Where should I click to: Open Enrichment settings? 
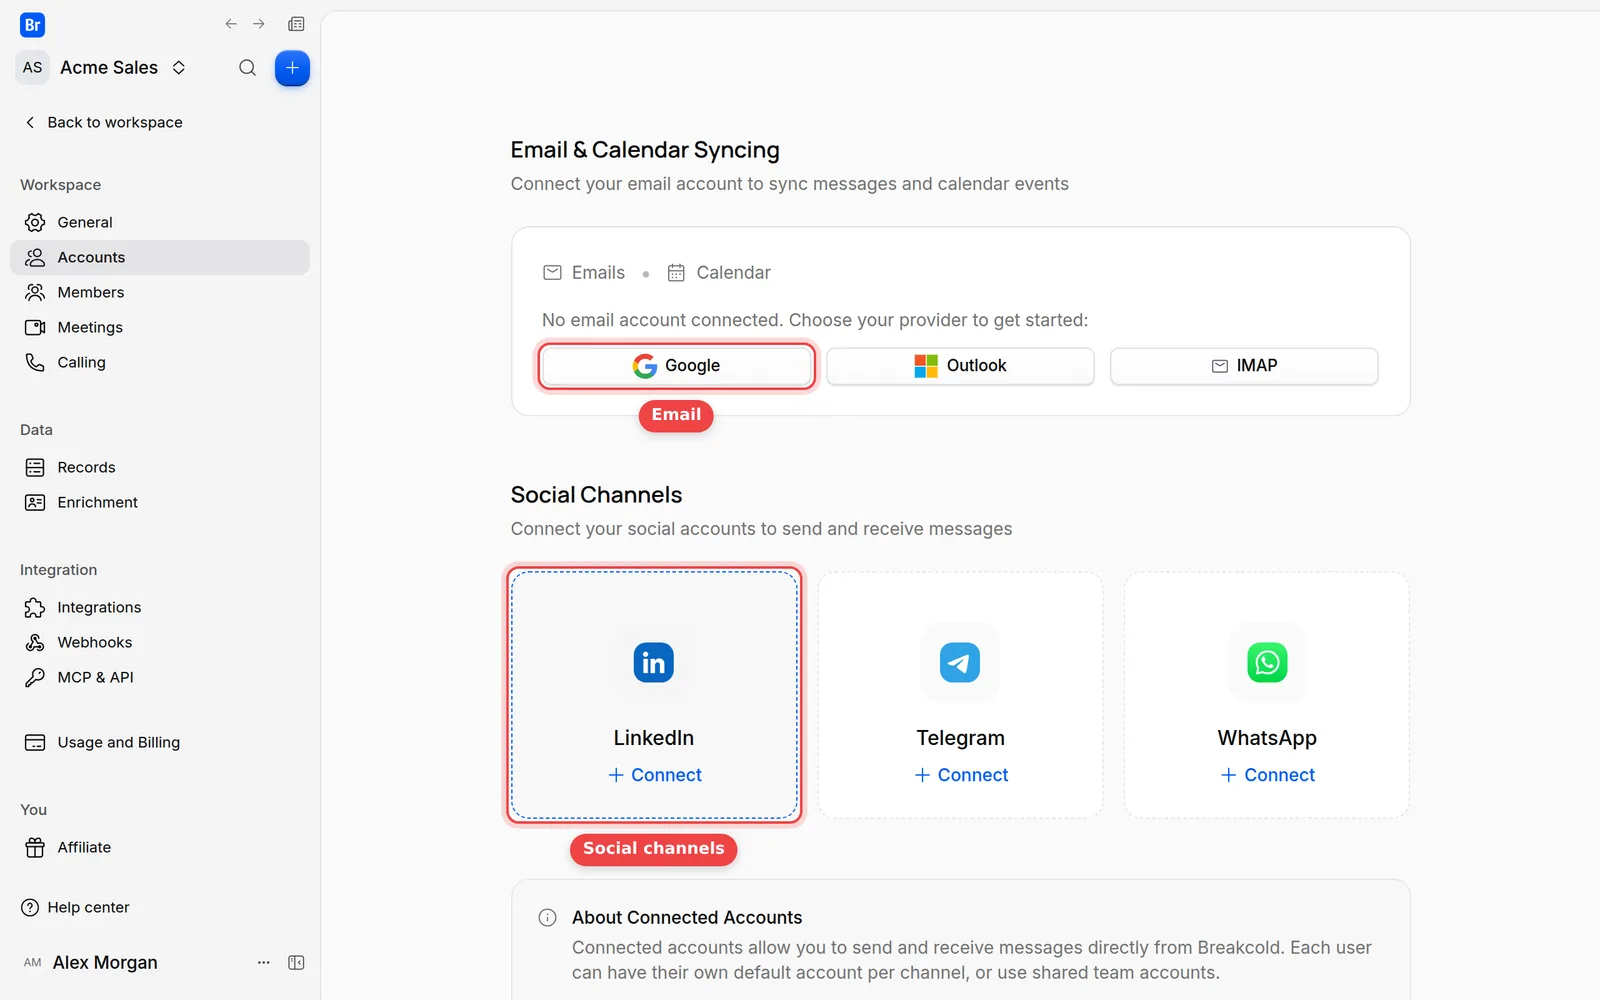160,502
